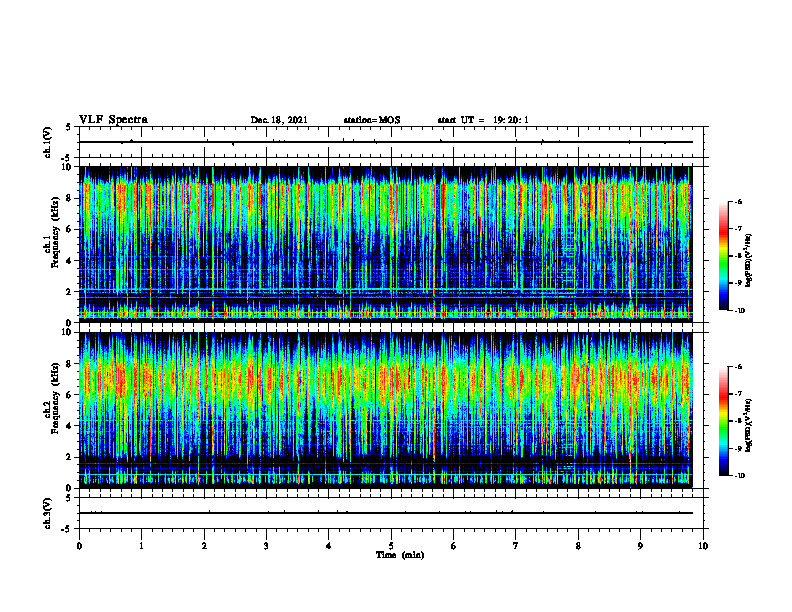Click time axis tick label "1"
792x612 pixels.
pos(141,546)
